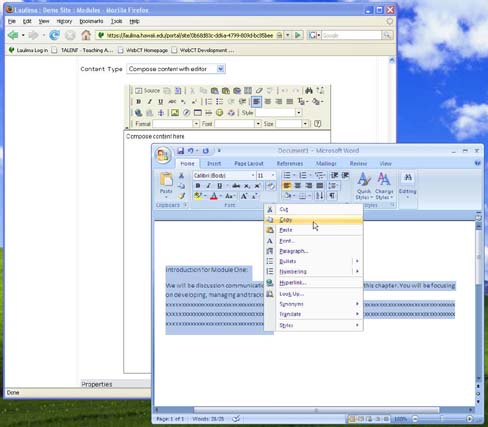Choose Cut in Word context menu
488x427 pixels.
click(313, 209)
